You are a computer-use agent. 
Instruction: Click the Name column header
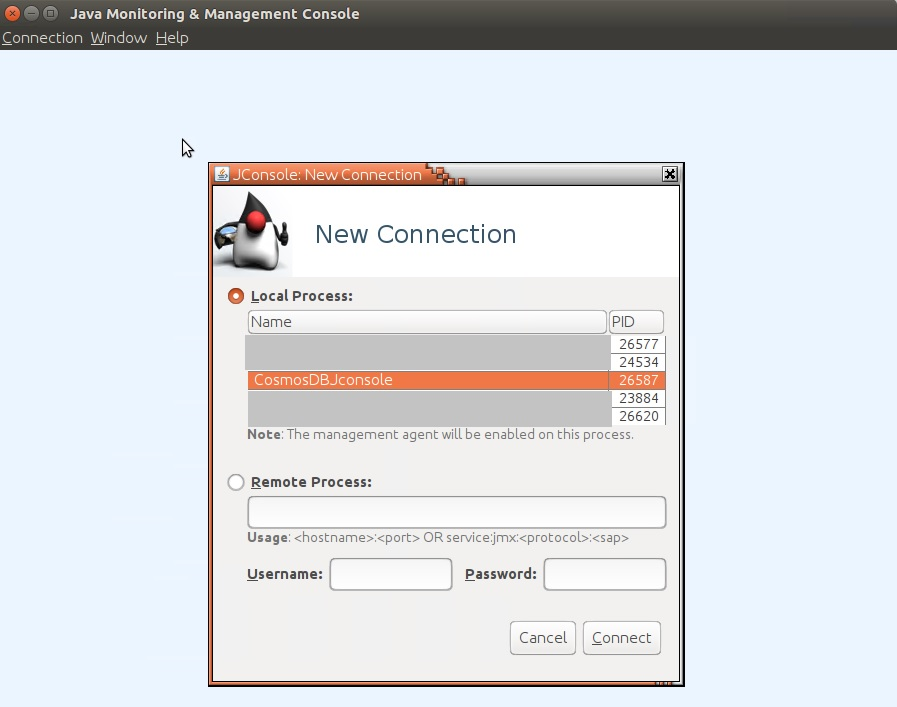427,322
